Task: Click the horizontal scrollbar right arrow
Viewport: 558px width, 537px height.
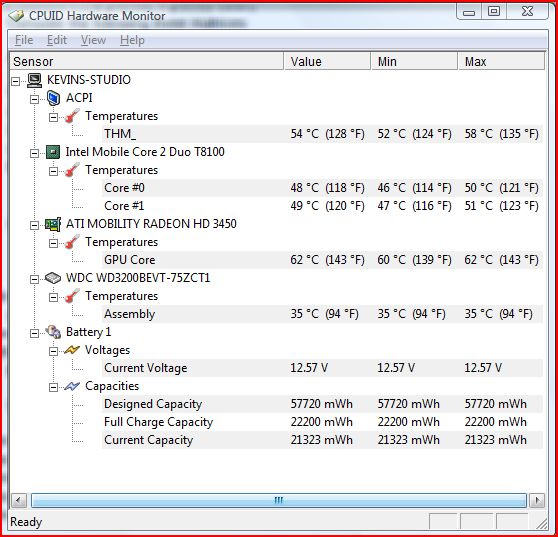Action: pos(537,501)
